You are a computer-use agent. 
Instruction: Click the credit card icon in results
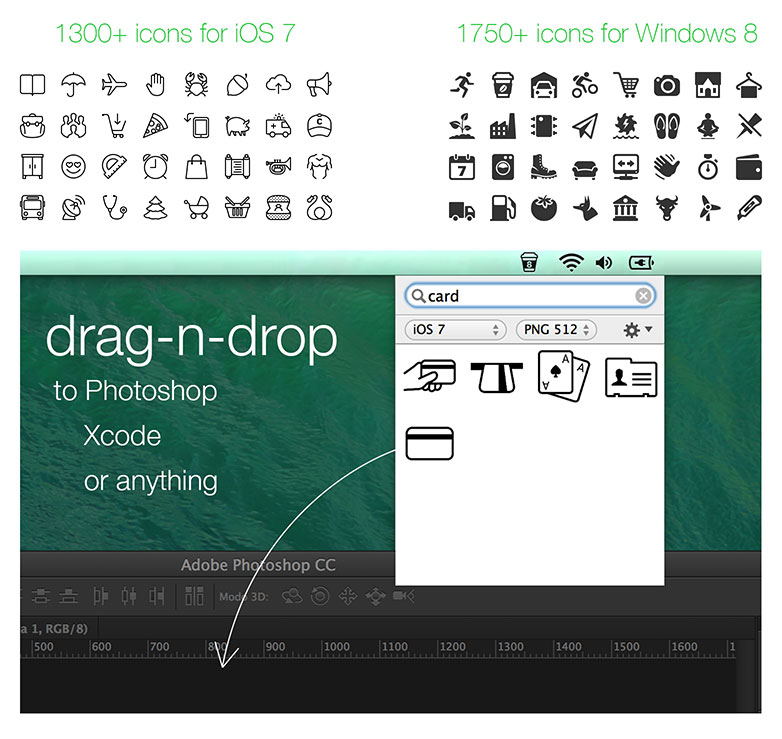pyautogui.click(x=430, y=443)
